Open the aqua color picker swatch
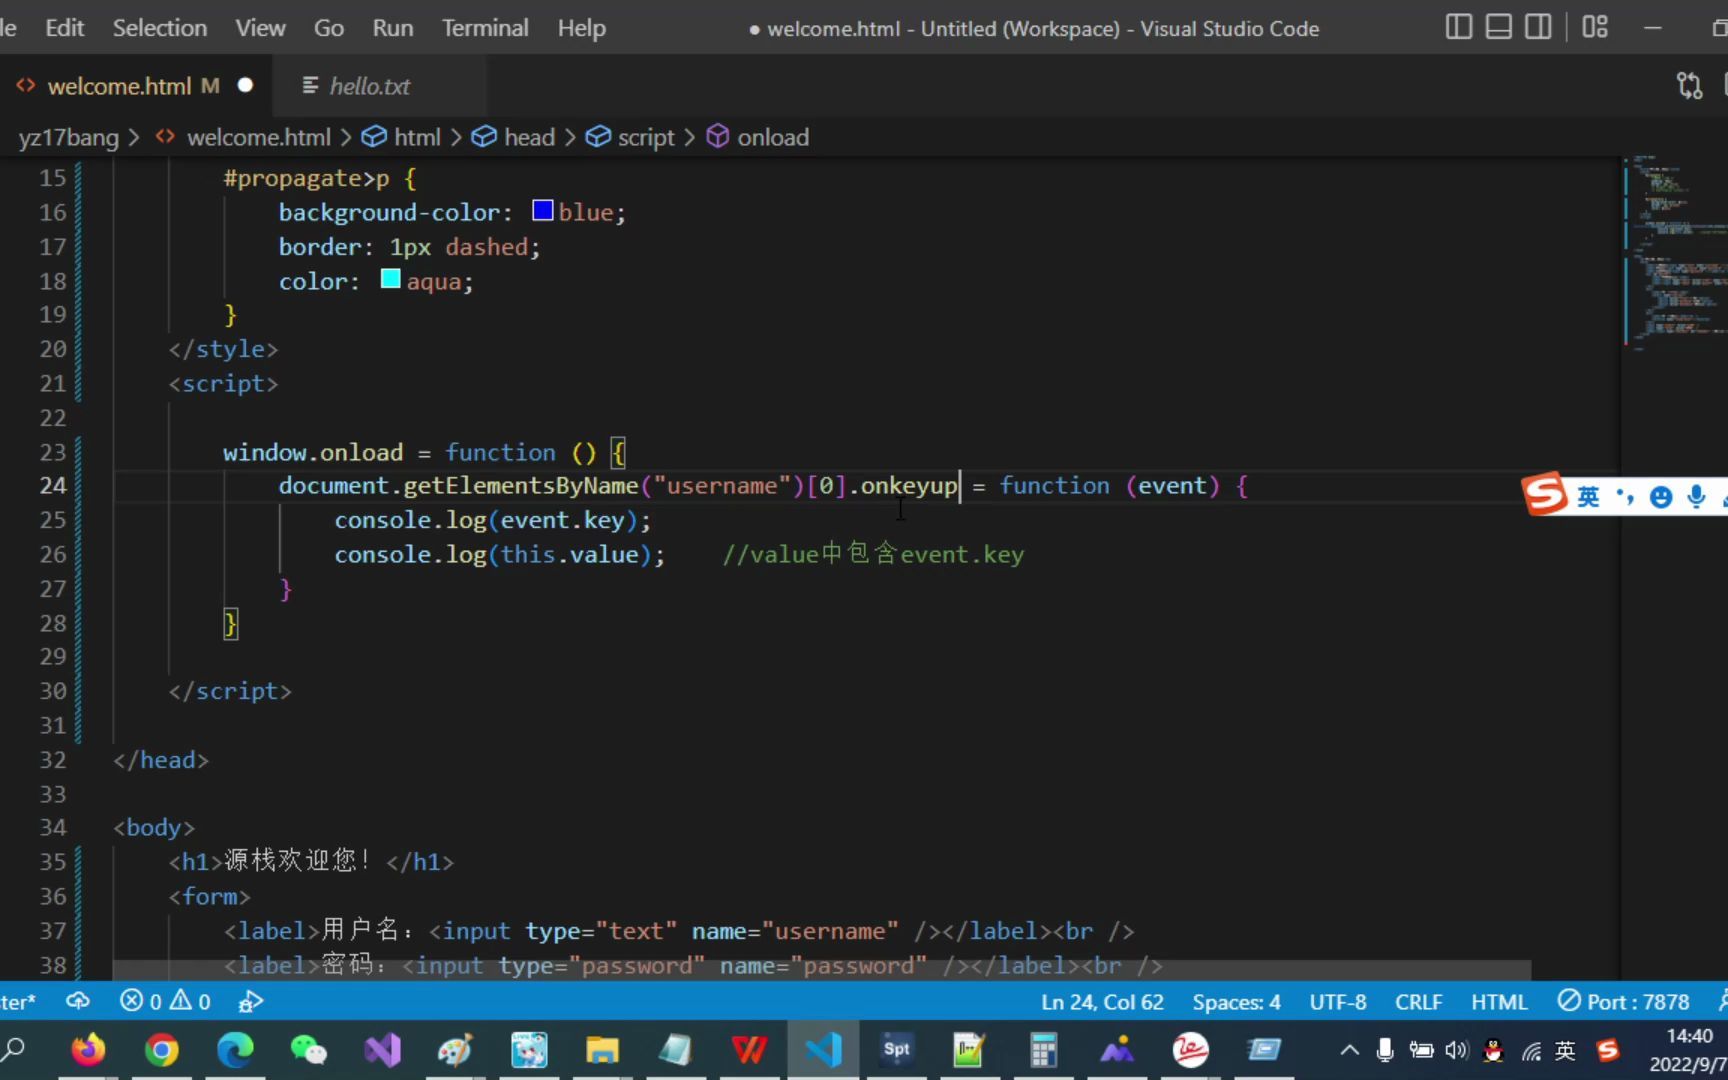This screenshot has height=1080, width=1728. [x=391, y=280]
